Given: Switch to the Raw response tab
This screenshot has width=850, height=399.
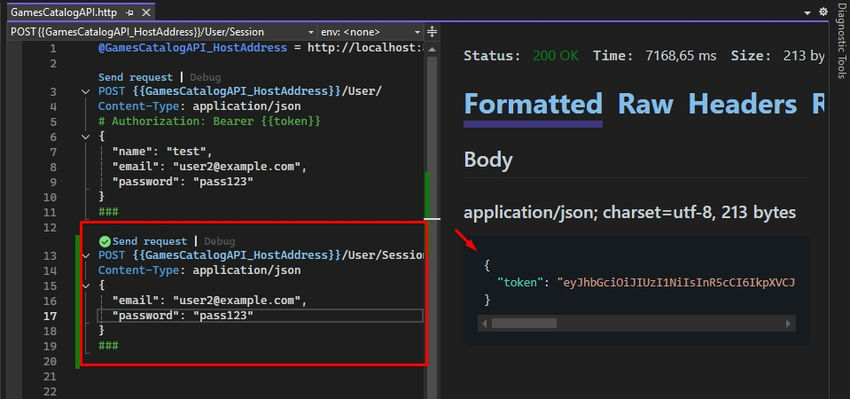Looking at the screenshot, I should tap(646, 104).
